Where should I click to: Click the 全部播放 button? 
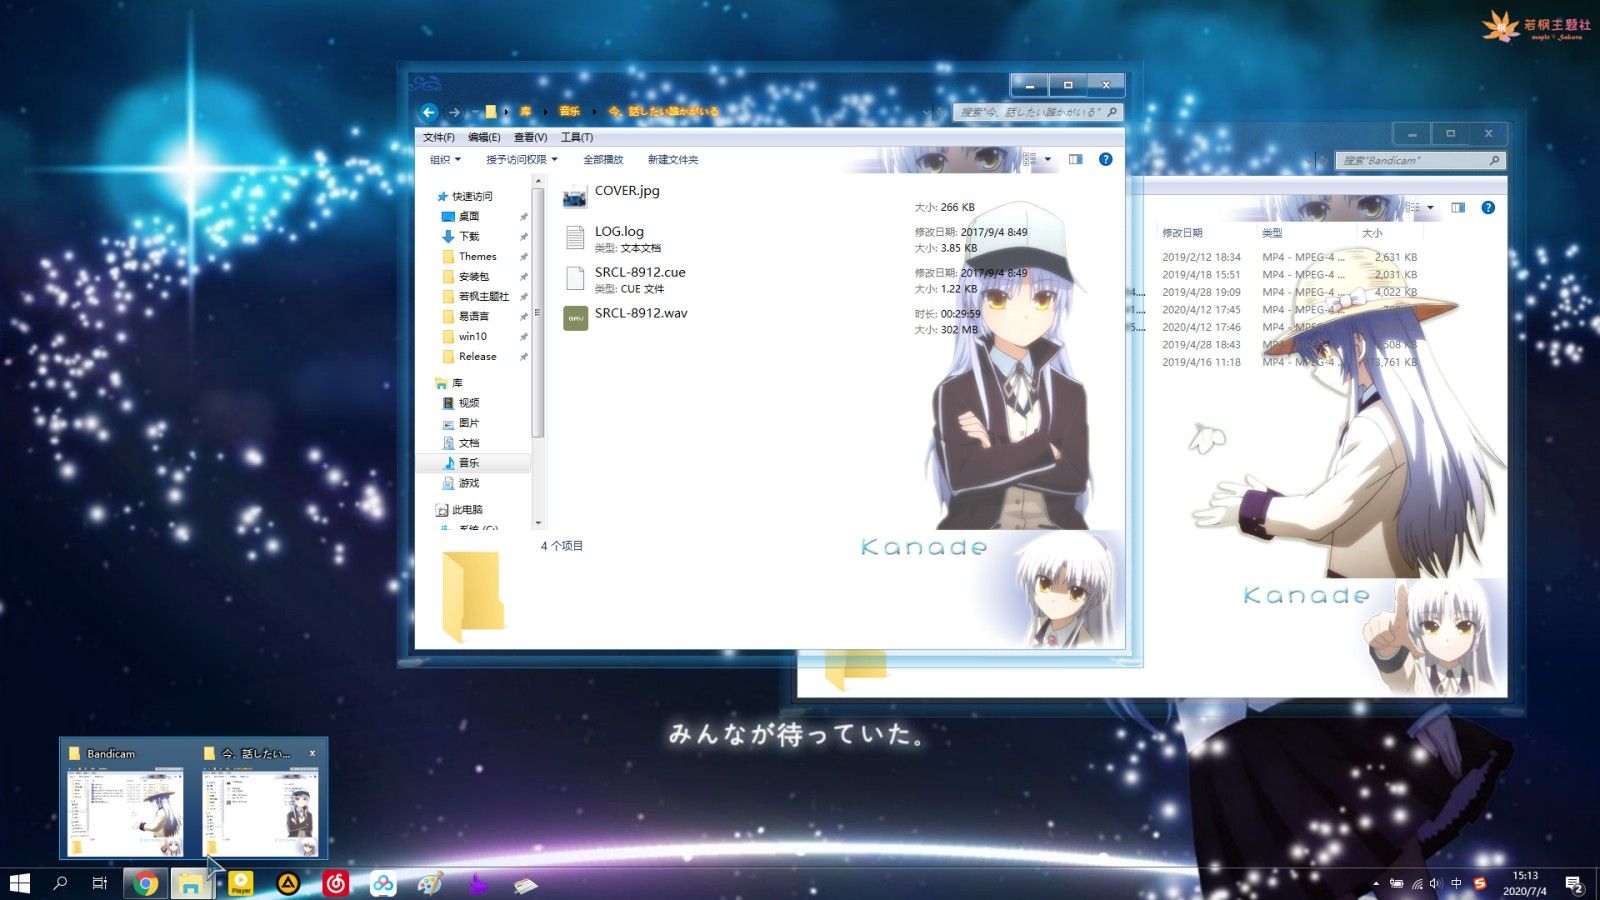tap(603, 160)
